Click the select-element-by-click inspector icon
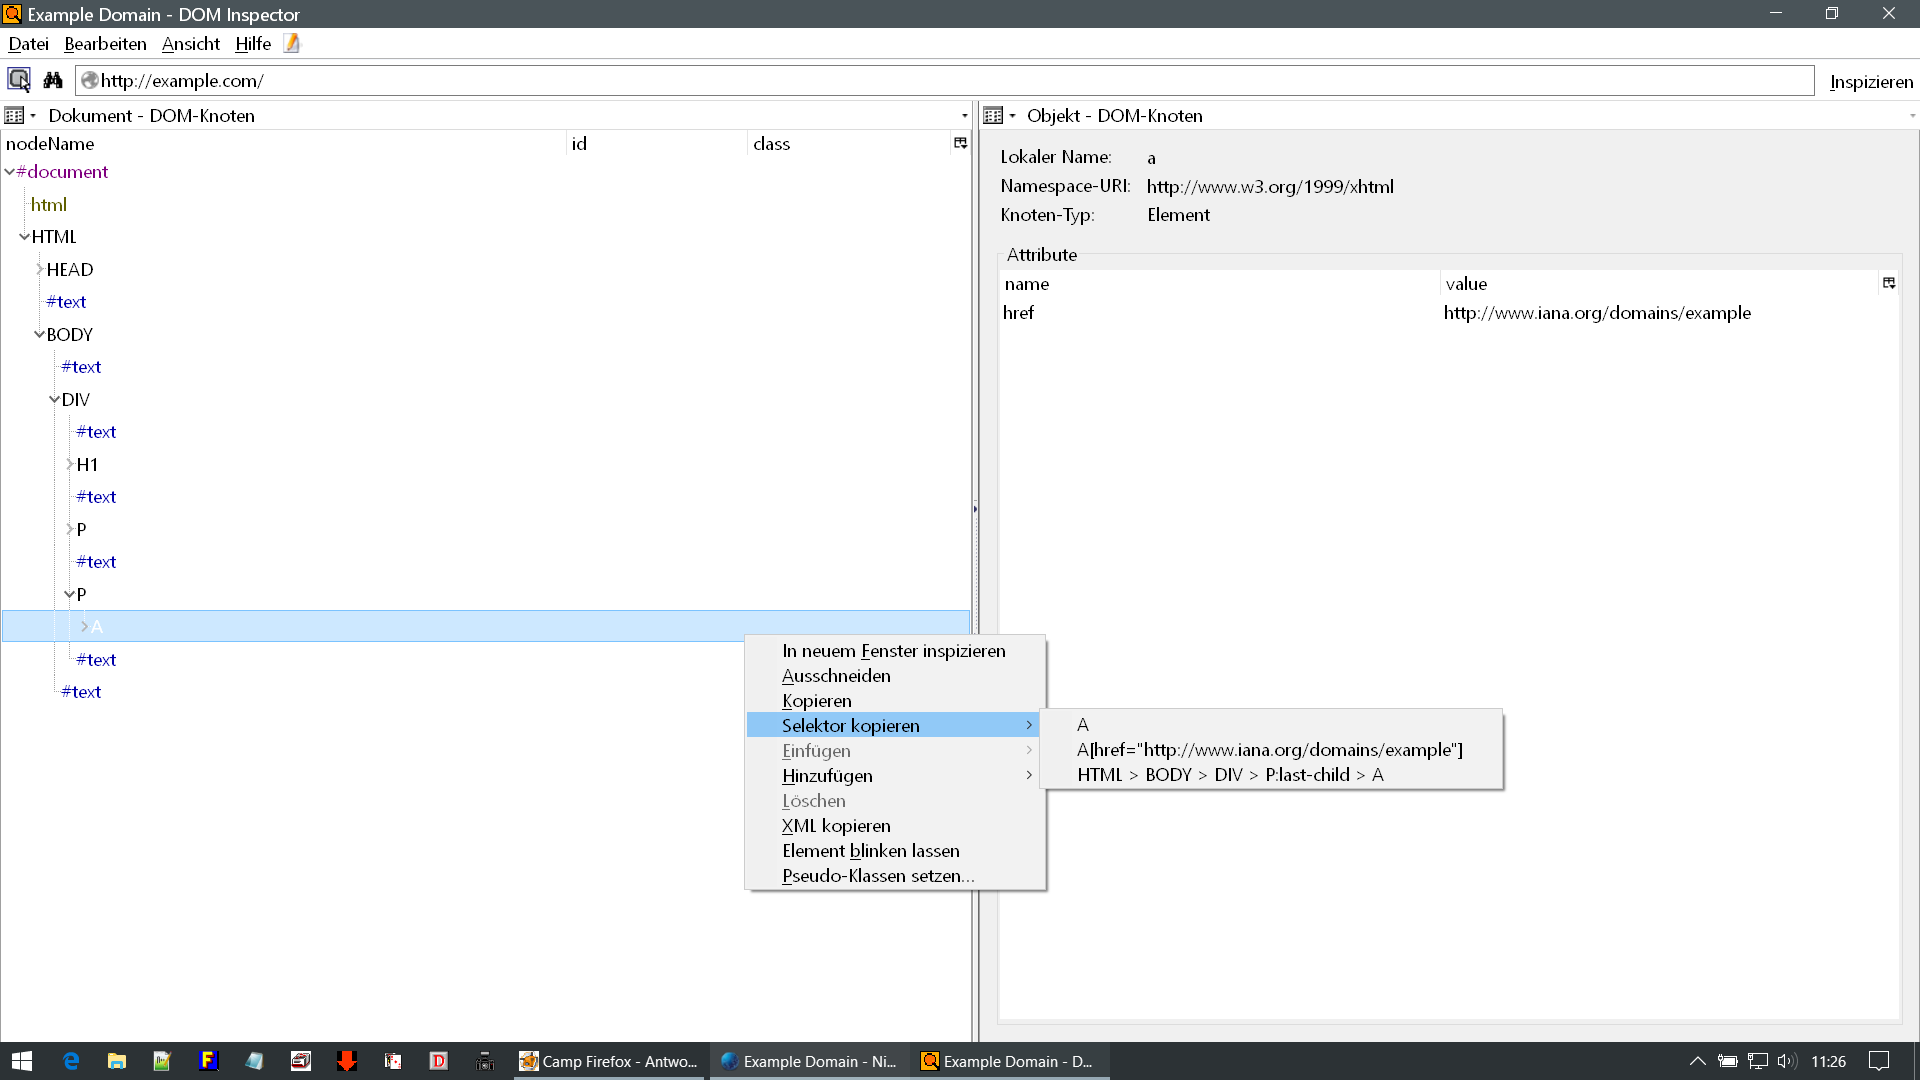Screen dimensions: 1920x1080 coord(19,80)
